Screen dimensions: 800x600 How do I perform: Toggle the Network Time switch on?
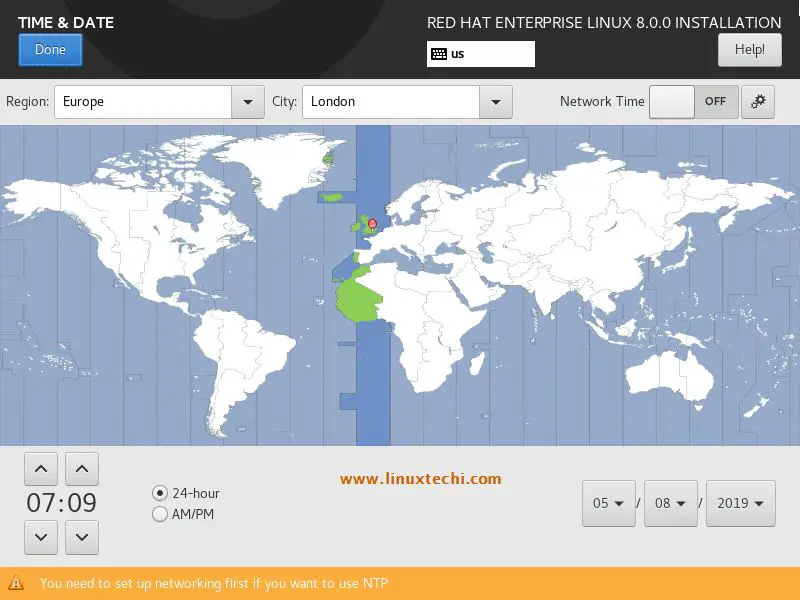click(x=693, y=102)
